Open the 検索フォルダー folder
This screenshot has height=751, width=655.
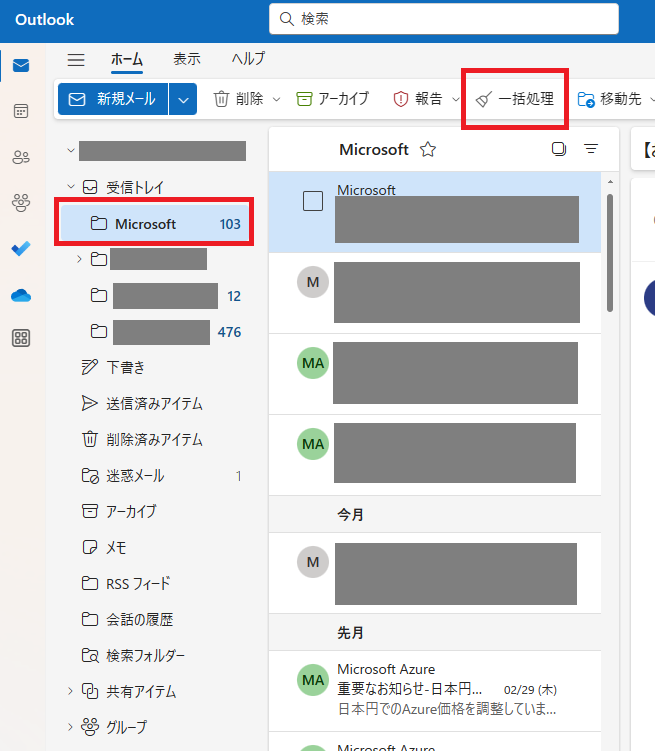133,655
